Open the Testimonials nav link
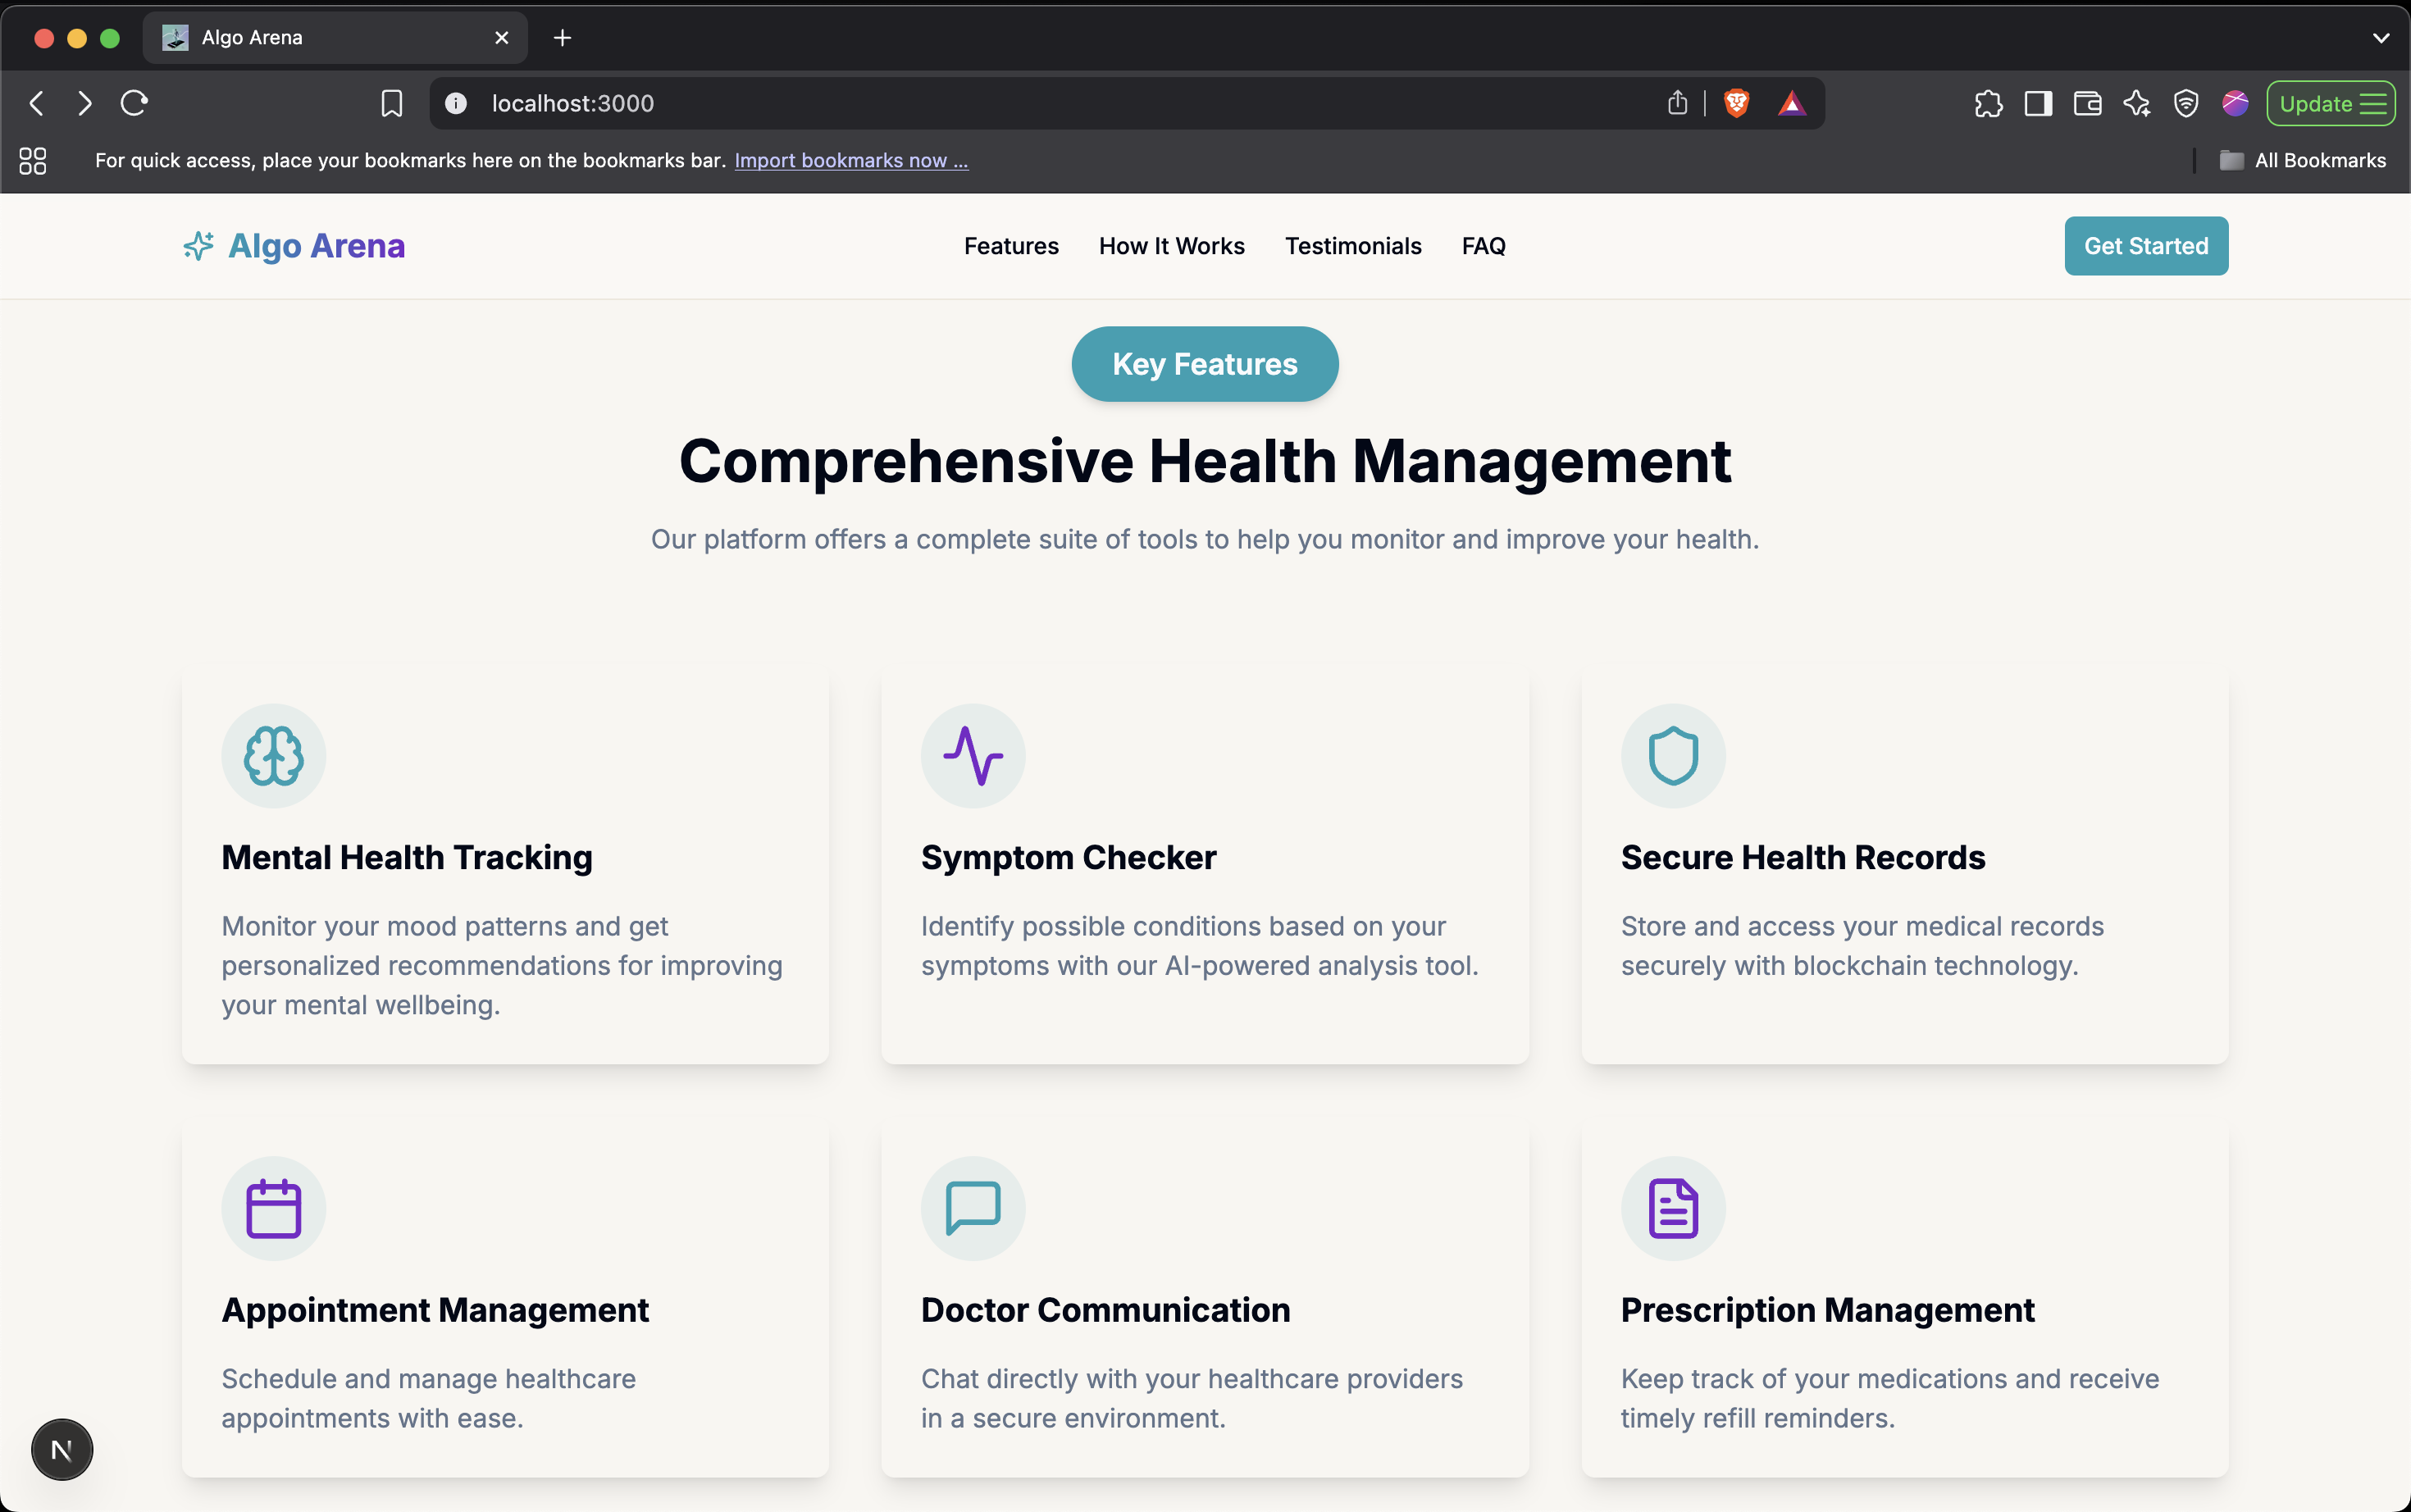Viewport: 2411px width, 1512px height. click(1352, 246)
